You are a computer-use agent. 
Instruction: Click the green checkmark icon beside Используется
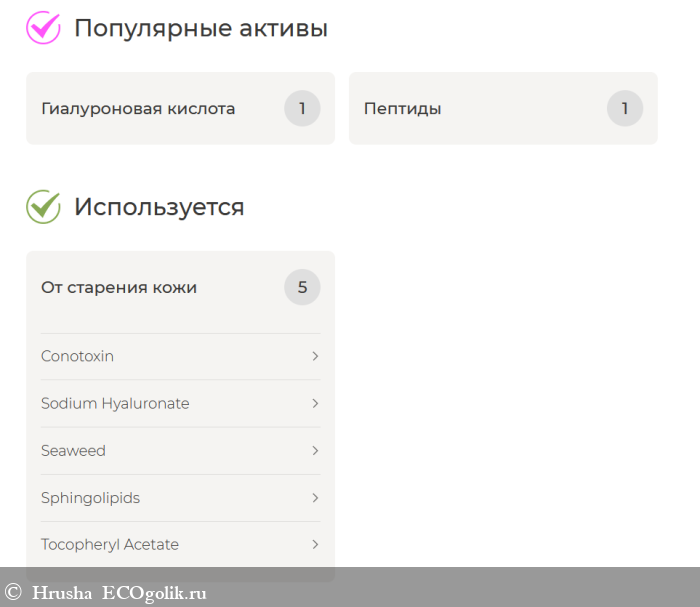[43, 207]
